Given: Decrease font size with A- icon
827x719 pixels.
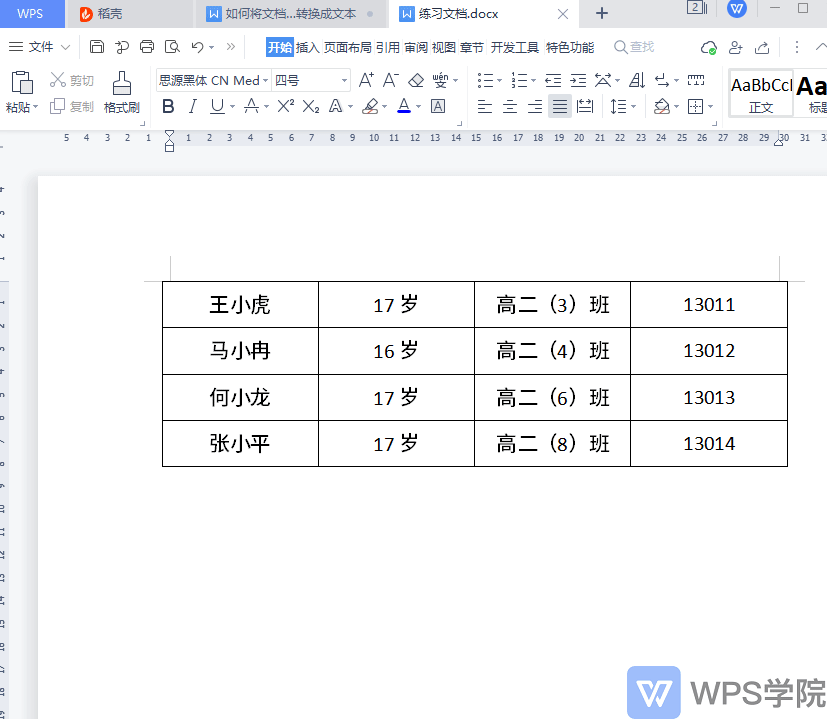Looking at the screenshot, I should click(390, 80).
